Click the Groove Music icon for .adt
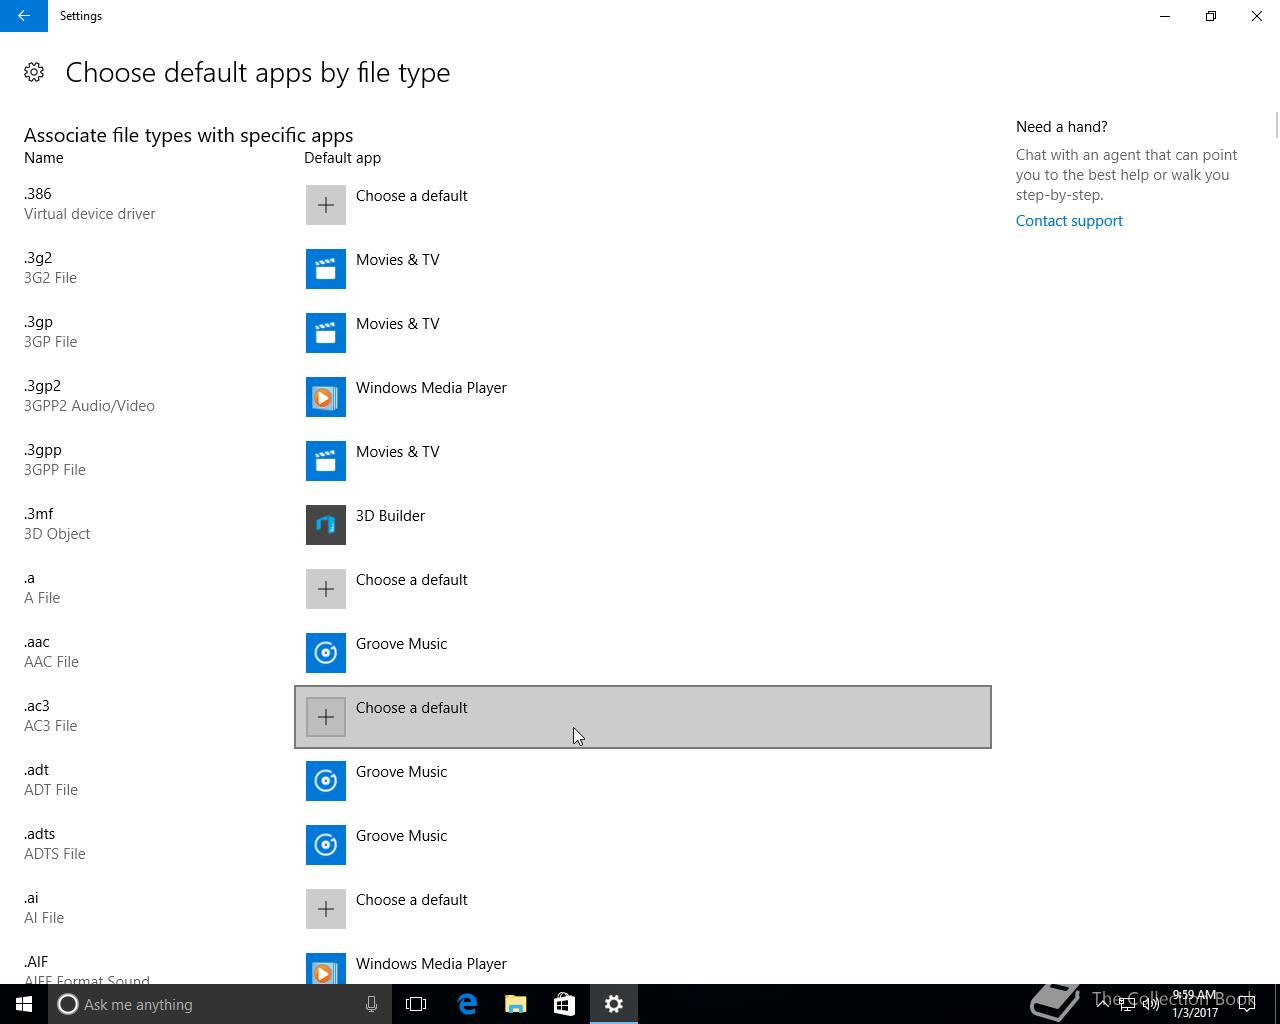1280x1024 pixels. pyautogui.click(x=326, y=781)
